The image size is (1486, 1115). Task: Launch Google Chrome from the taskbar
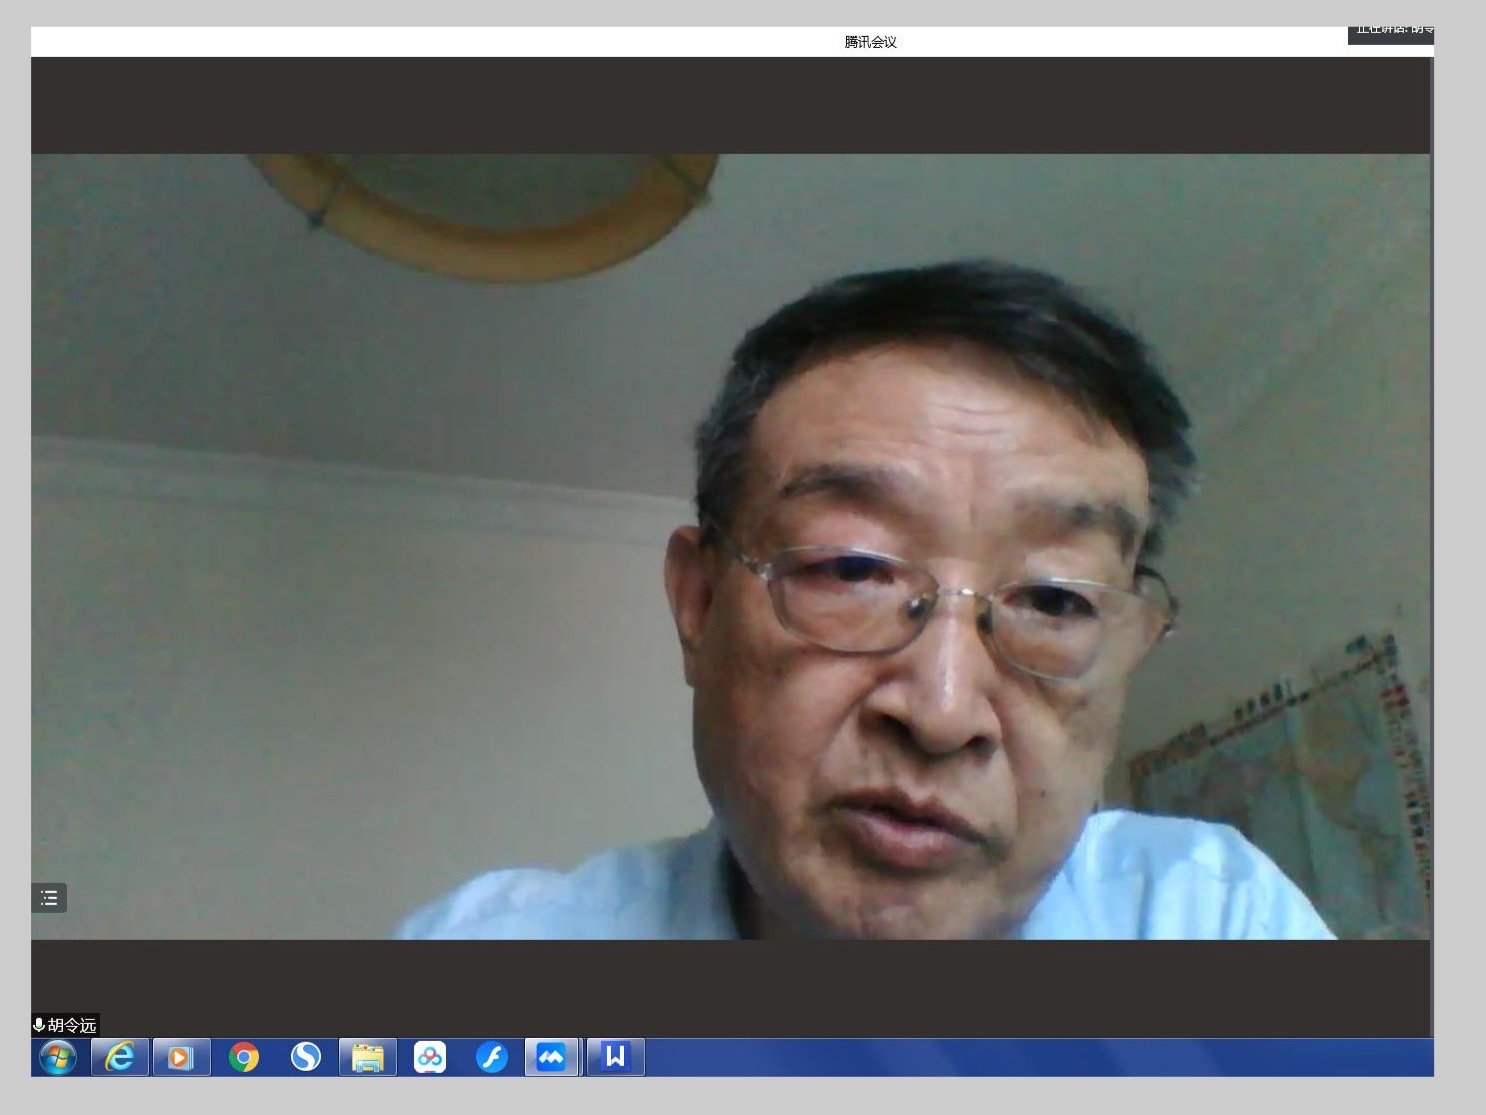coord(243,1057)
